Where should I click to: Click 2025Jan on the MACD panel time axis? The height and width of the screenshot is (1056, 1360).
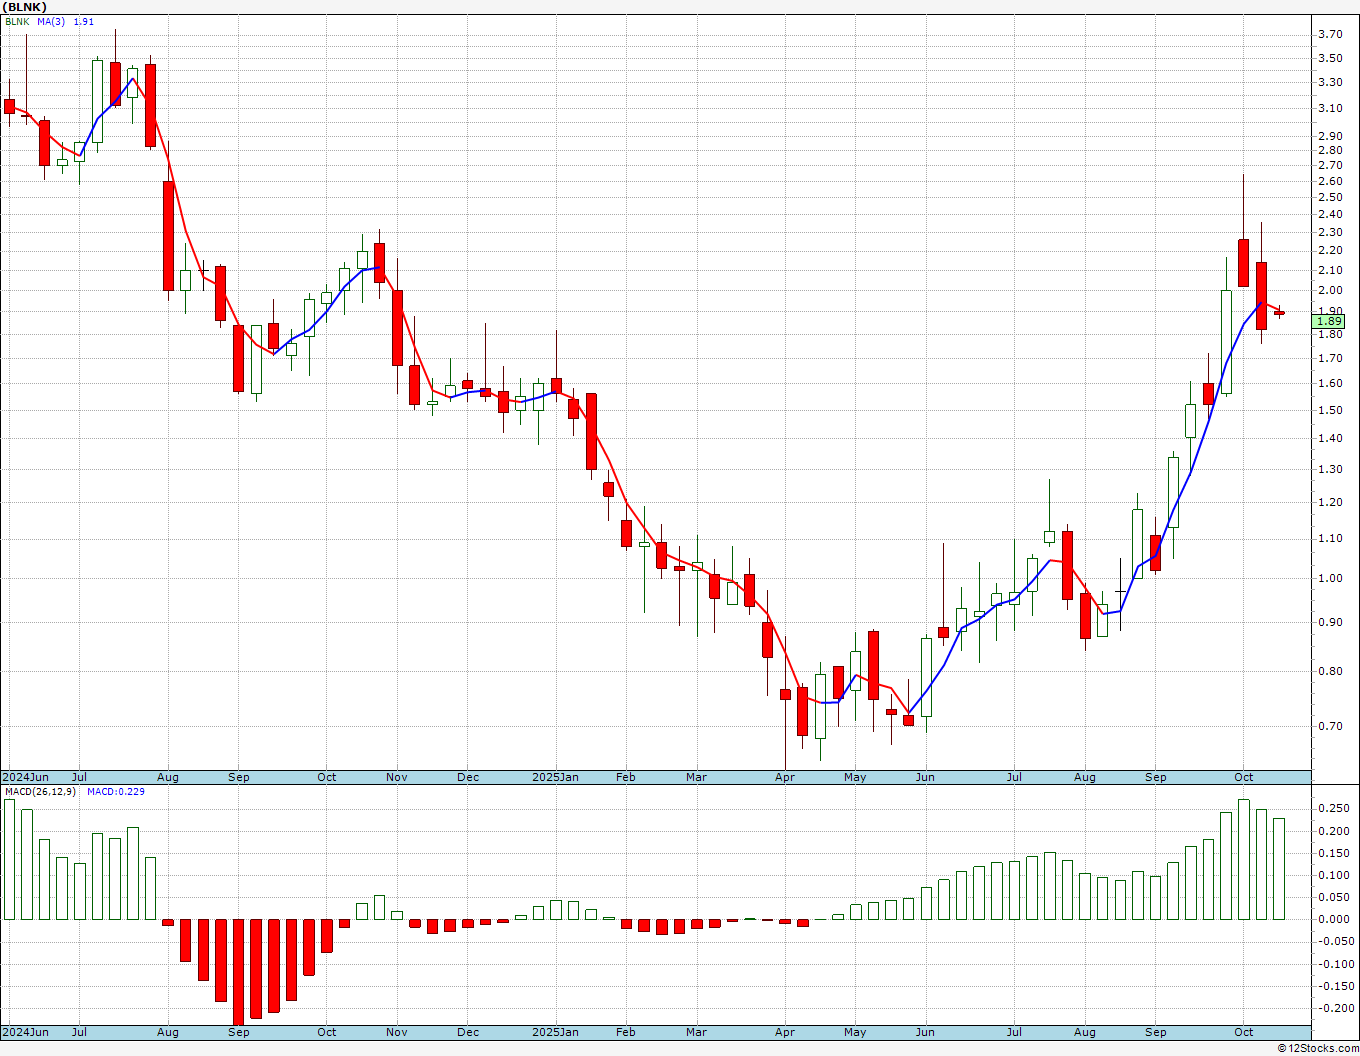pyautogui.click(x=555, y=1032)
